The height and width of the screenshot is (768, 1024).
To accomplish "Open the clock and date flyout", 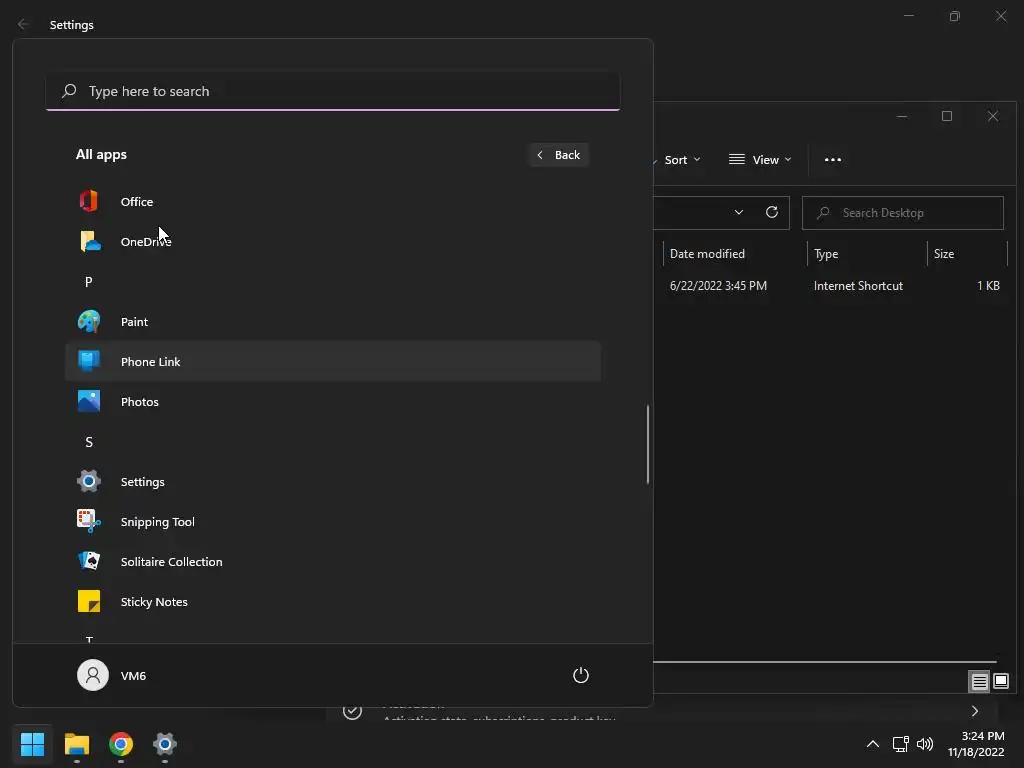I will [x=976, y=744].
